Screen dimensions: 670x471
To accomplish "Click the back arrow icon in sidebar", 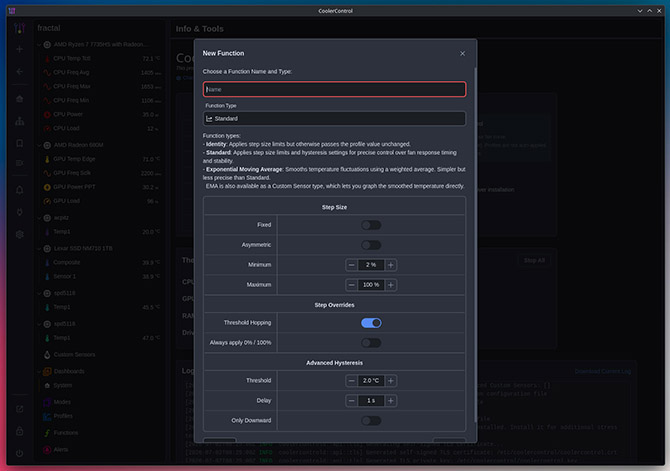I will (20, 72).
